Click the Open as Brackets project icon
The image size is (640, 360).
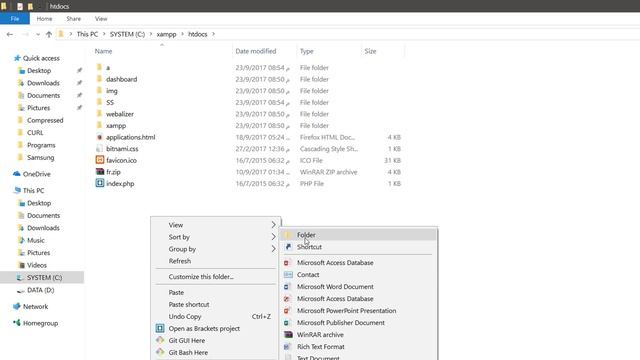point(160,328)
